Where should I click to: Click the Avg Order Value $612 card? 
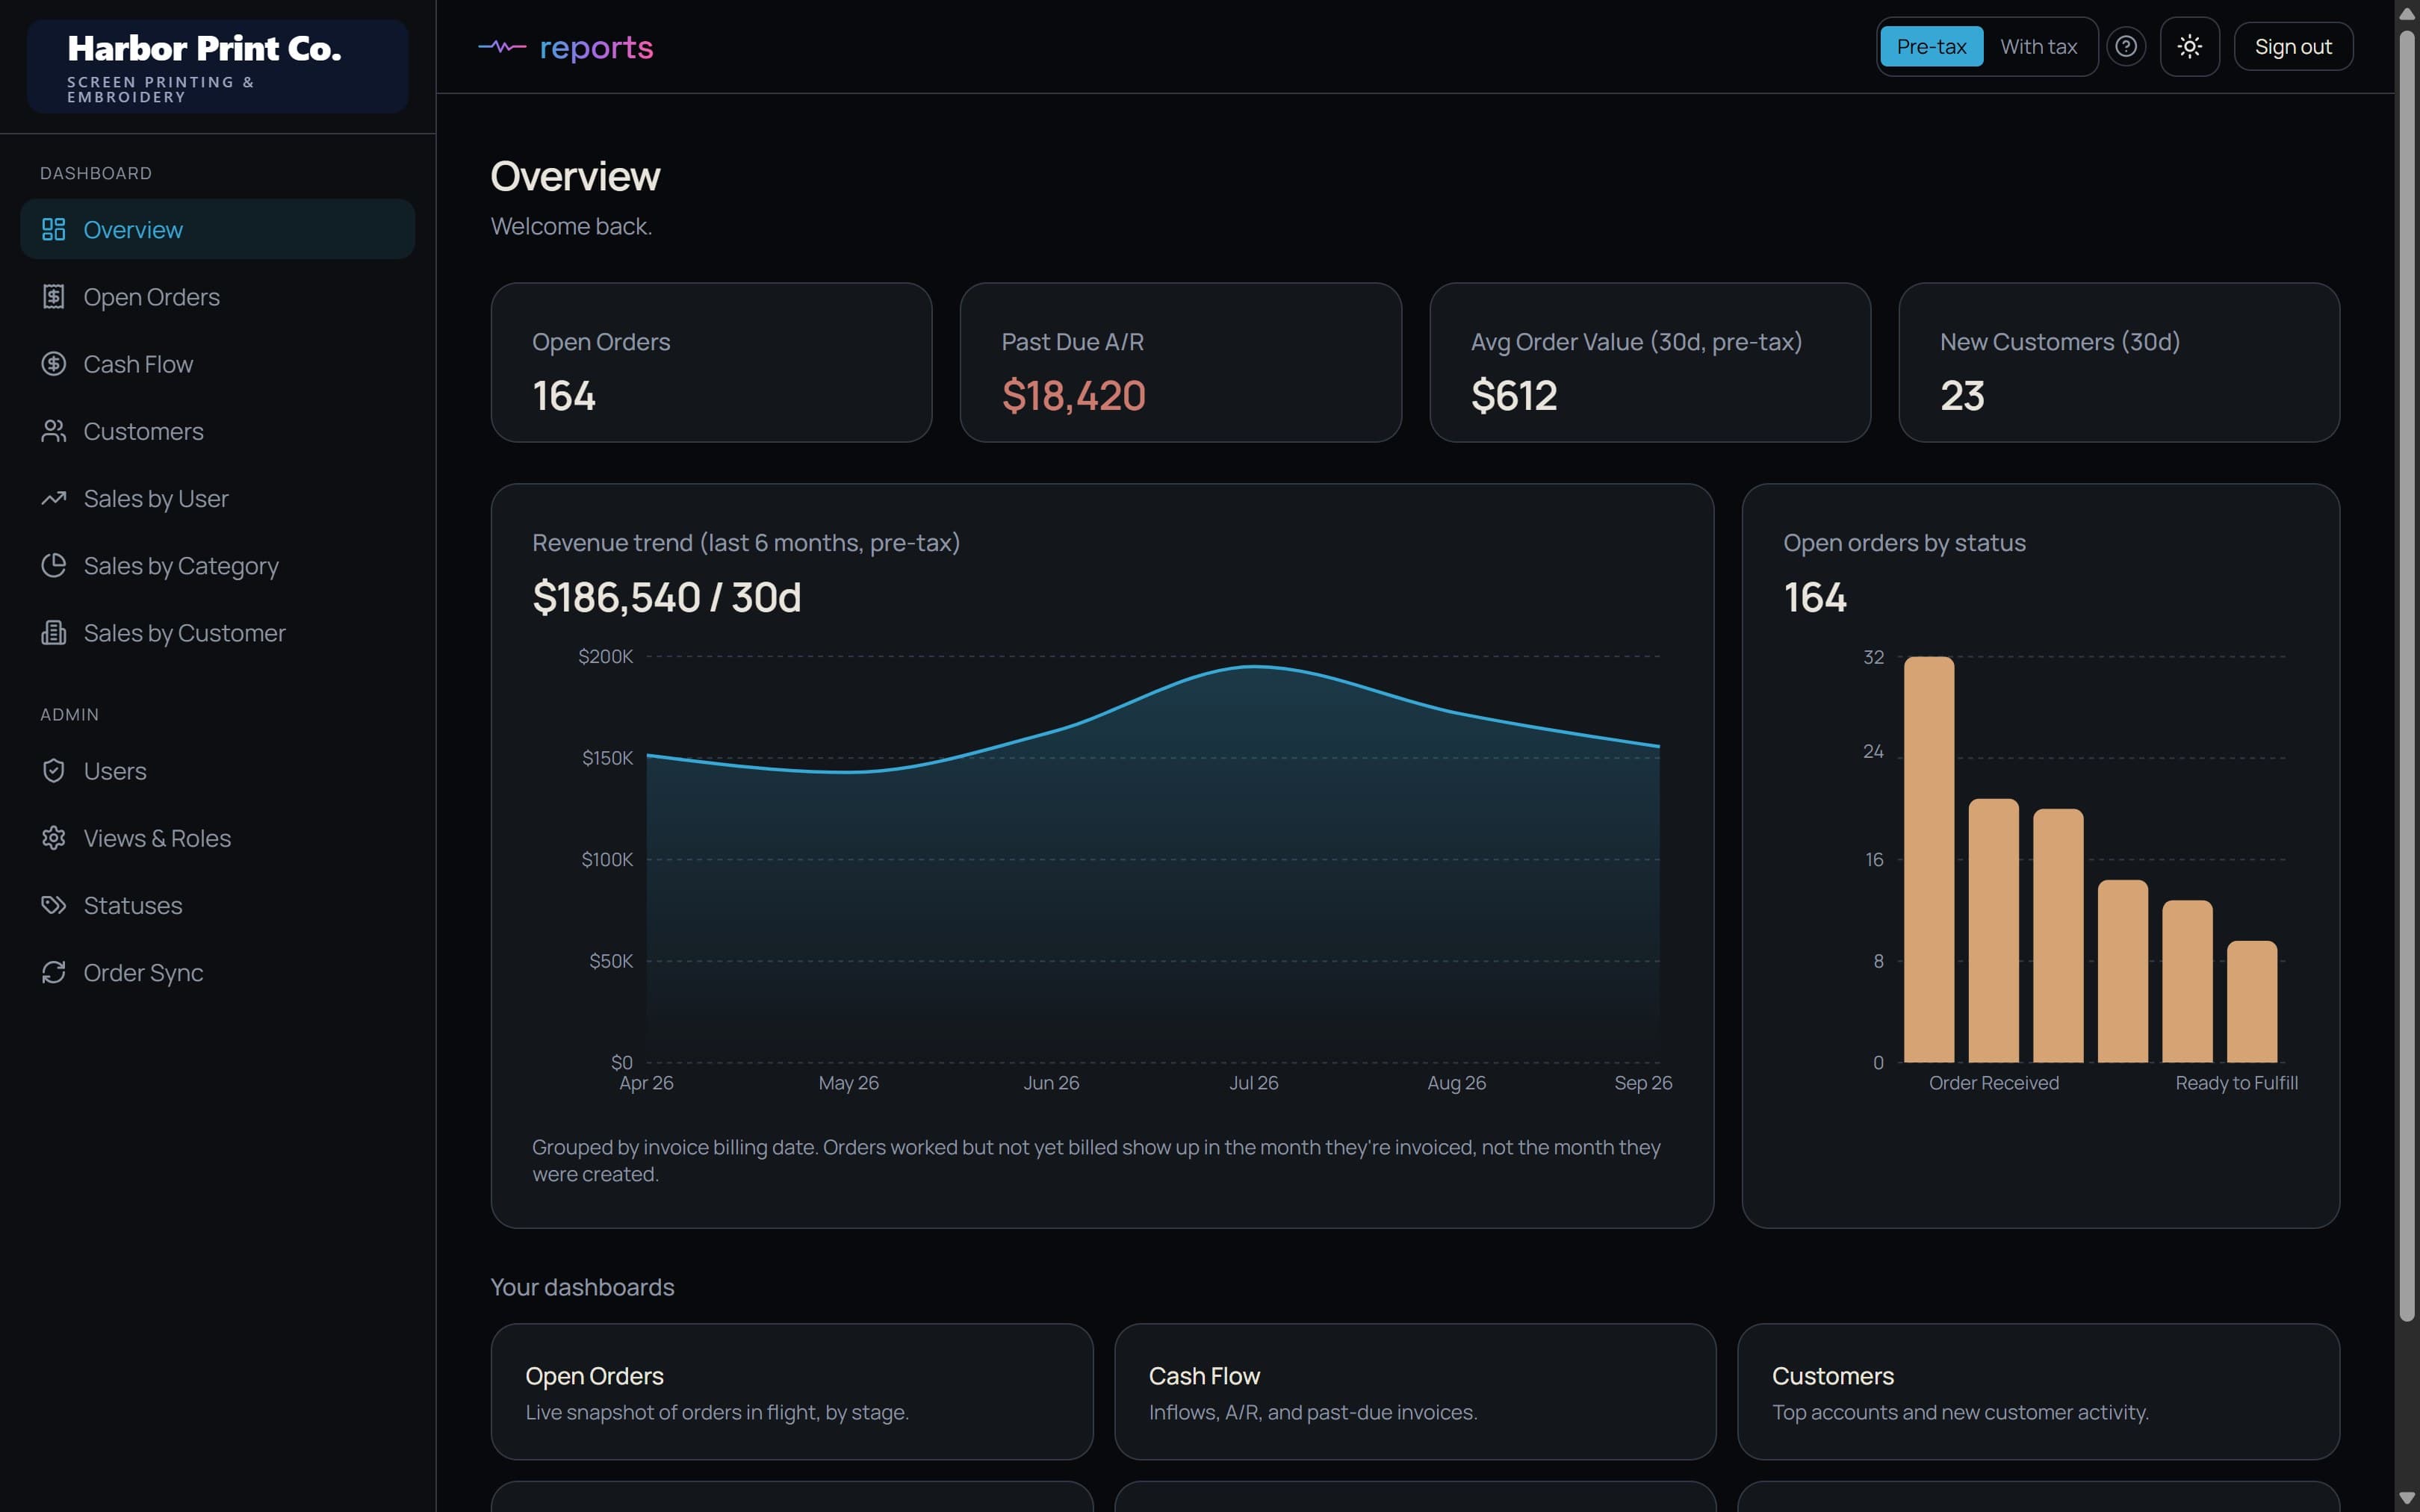[x=1650, y=362]
